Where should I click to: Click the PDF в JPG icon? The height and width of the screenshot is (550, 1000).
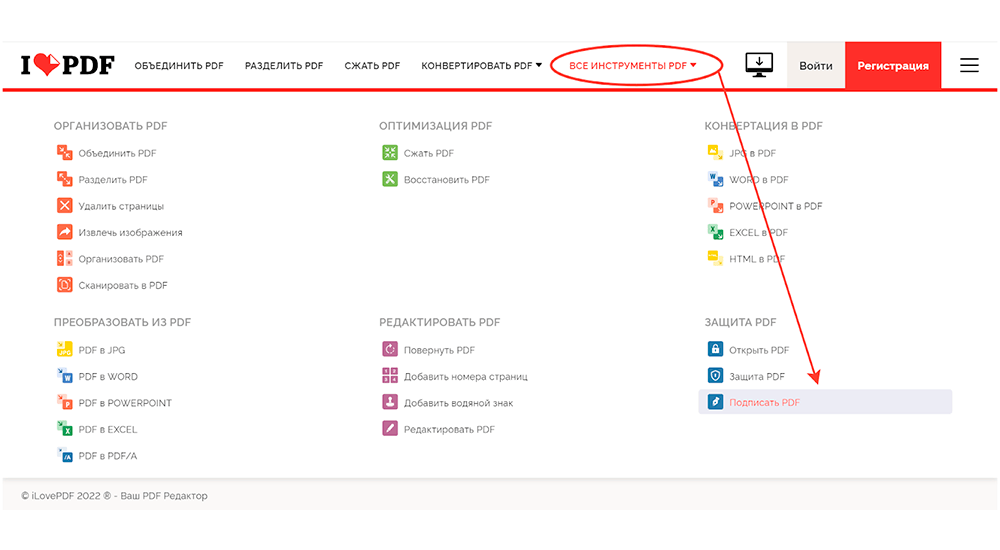tap(64, 350)
